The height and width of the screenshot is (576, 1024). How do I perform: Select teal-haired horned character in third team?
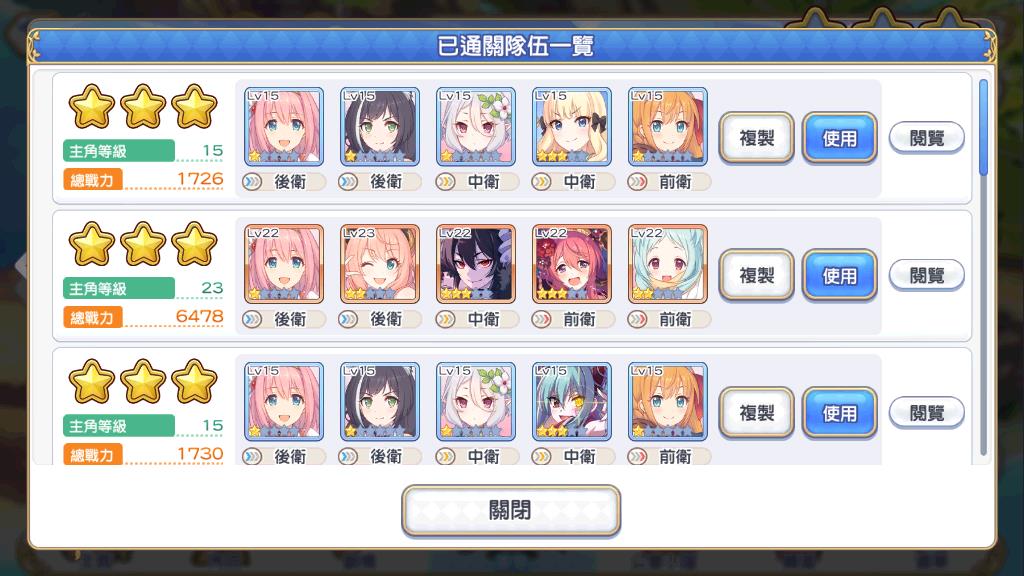point(571,402)
